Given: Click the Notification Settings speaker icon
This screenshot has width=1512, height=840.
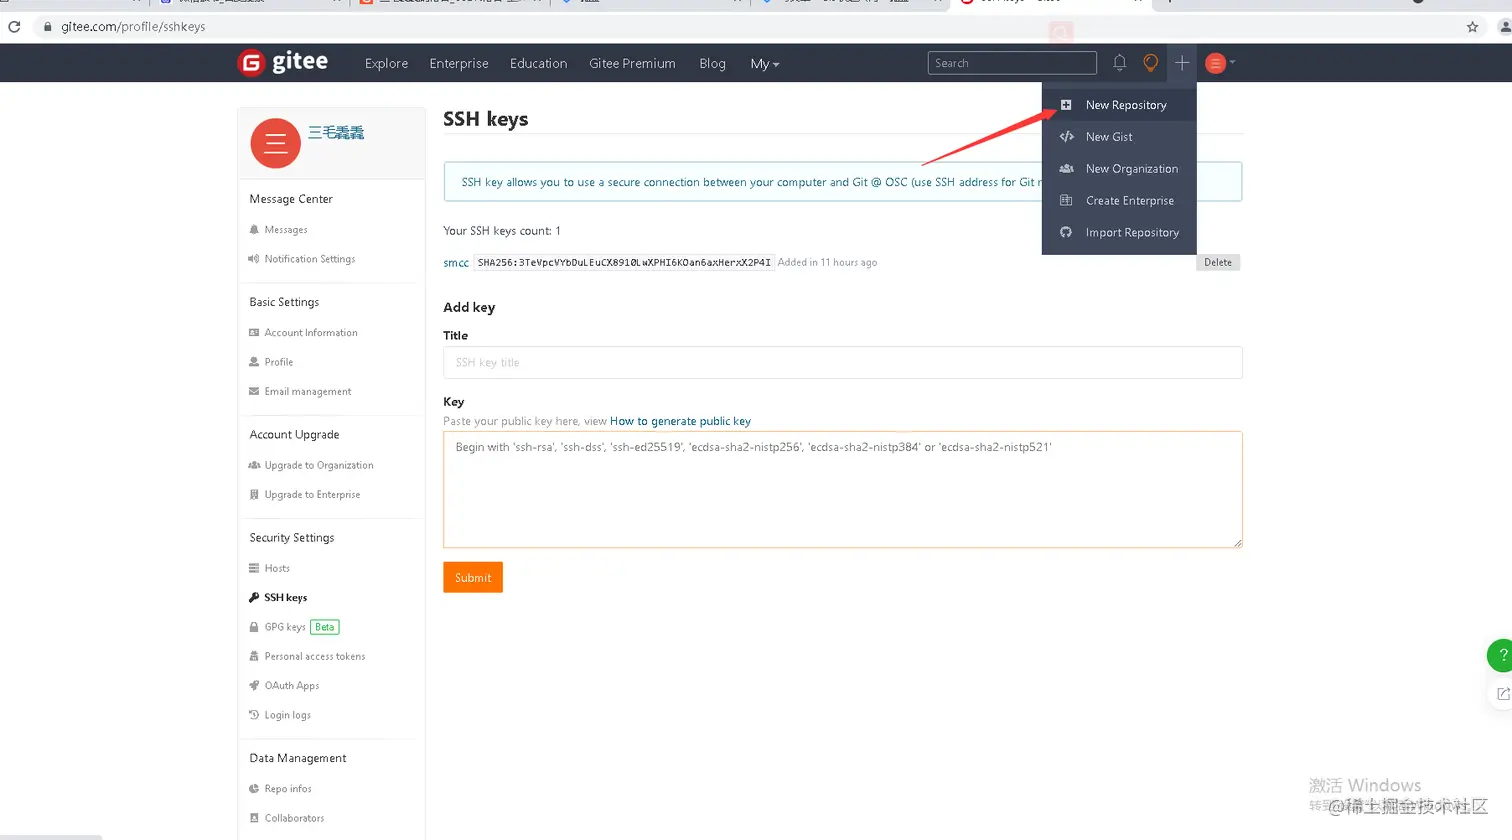Looking at the screenshot, I should [254, 259].
